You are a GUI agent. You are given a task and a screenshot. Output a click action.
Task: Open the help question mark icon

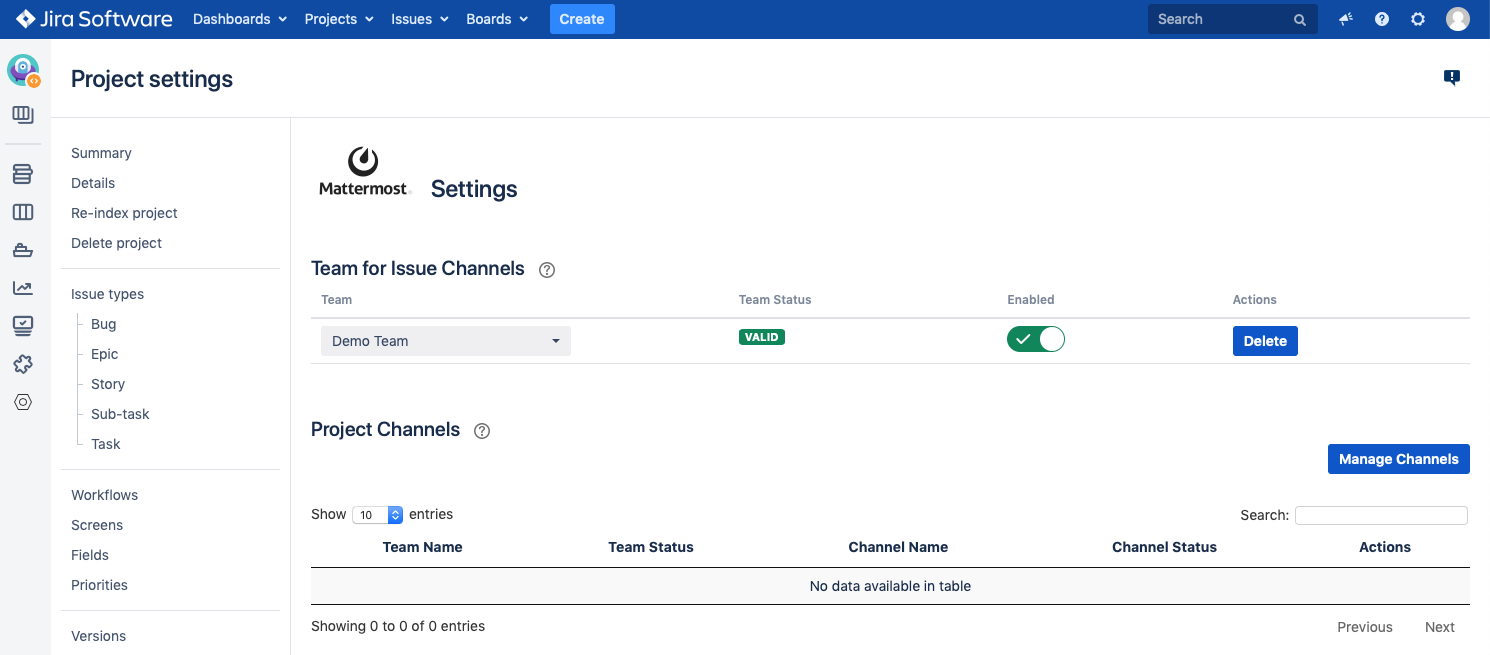pos(1382,19)
